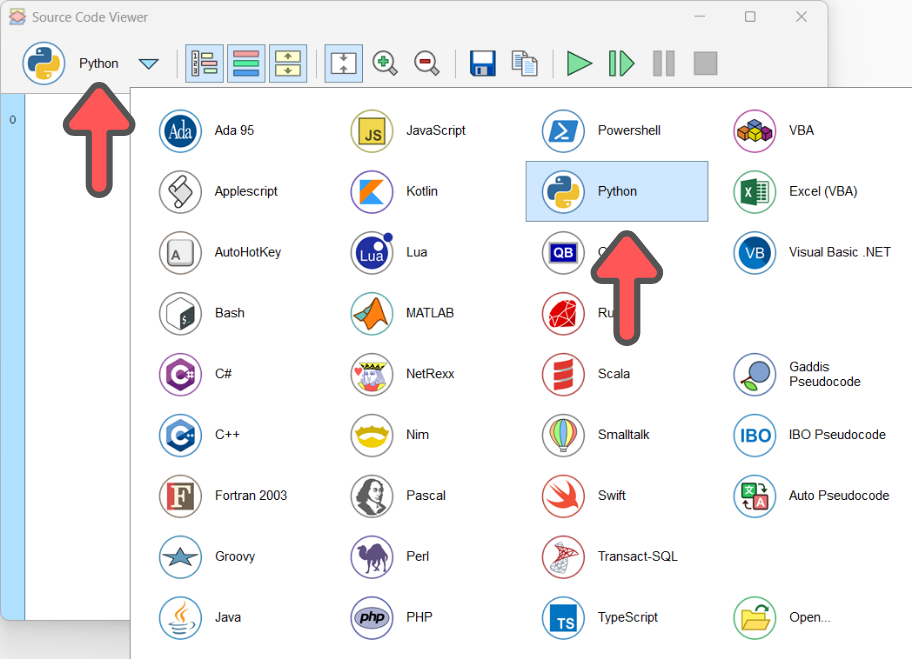Pick the Fortran 2003 icon
Viewport: 912px width, 660px height.
pos(180,496)
